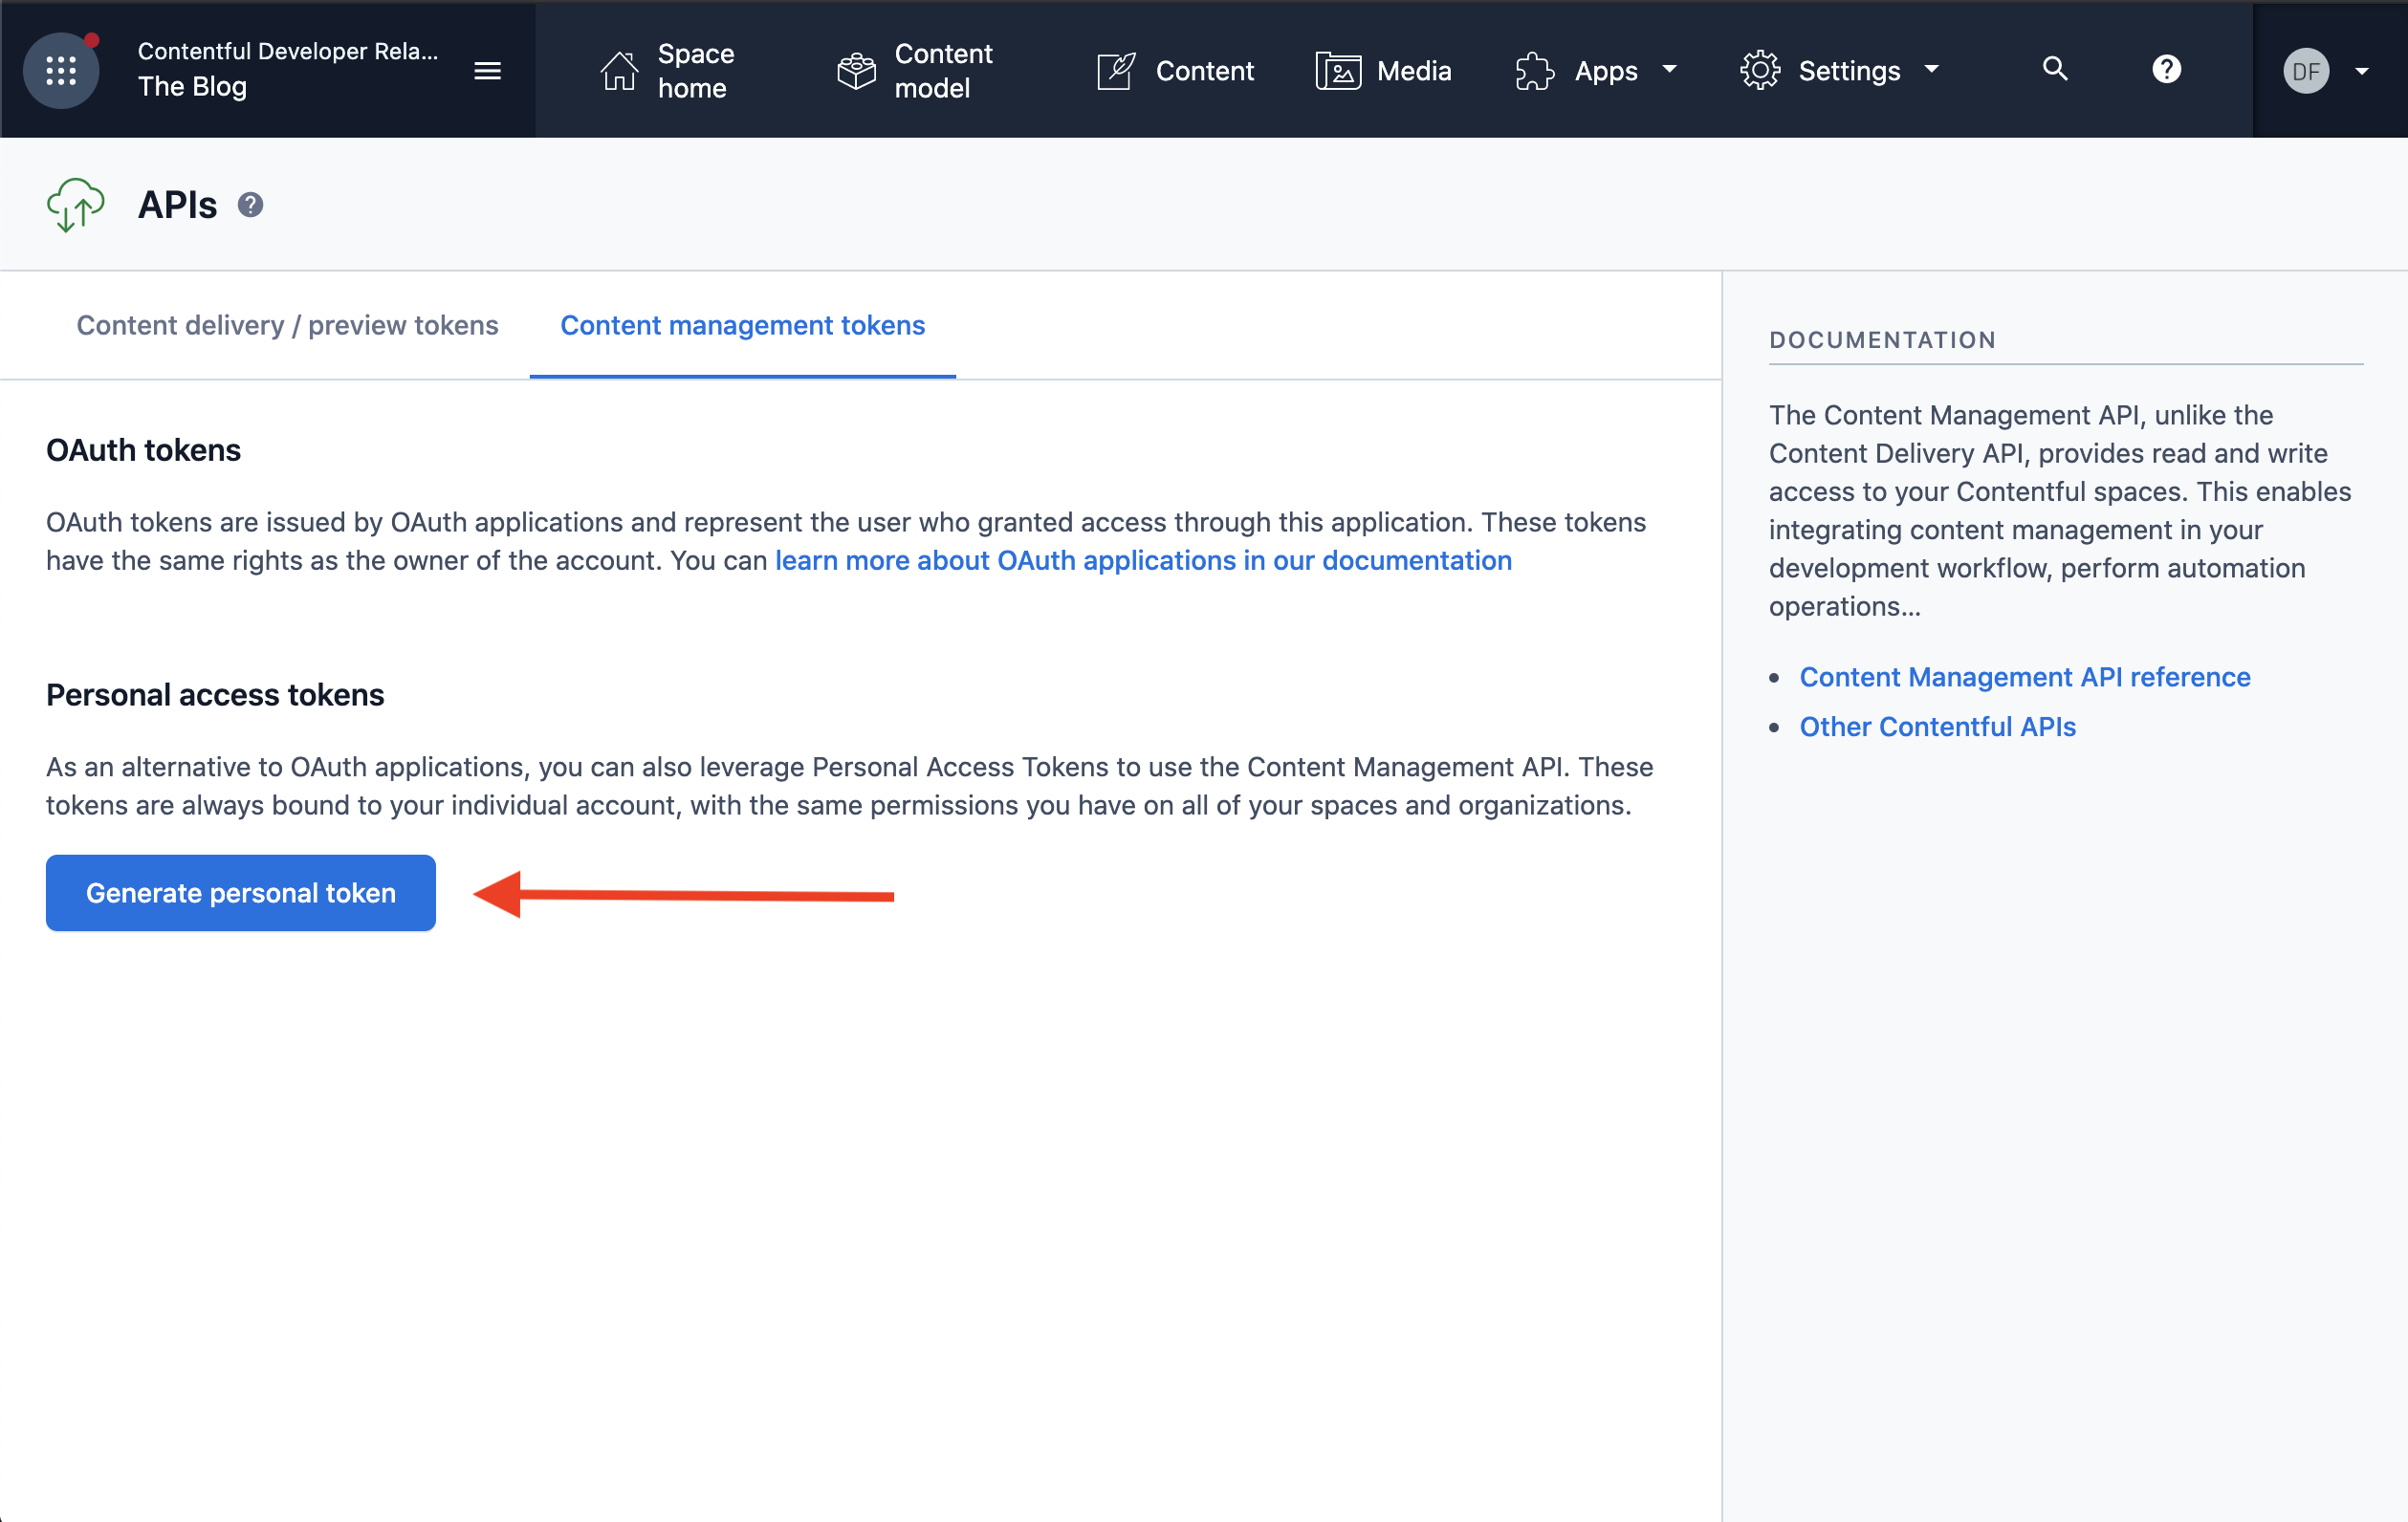Open the learn more about OAuth applications link
Image resolution: width=2408 pixels, height=1522 pixels.
pyautogui.click(x=1143, y=560)
